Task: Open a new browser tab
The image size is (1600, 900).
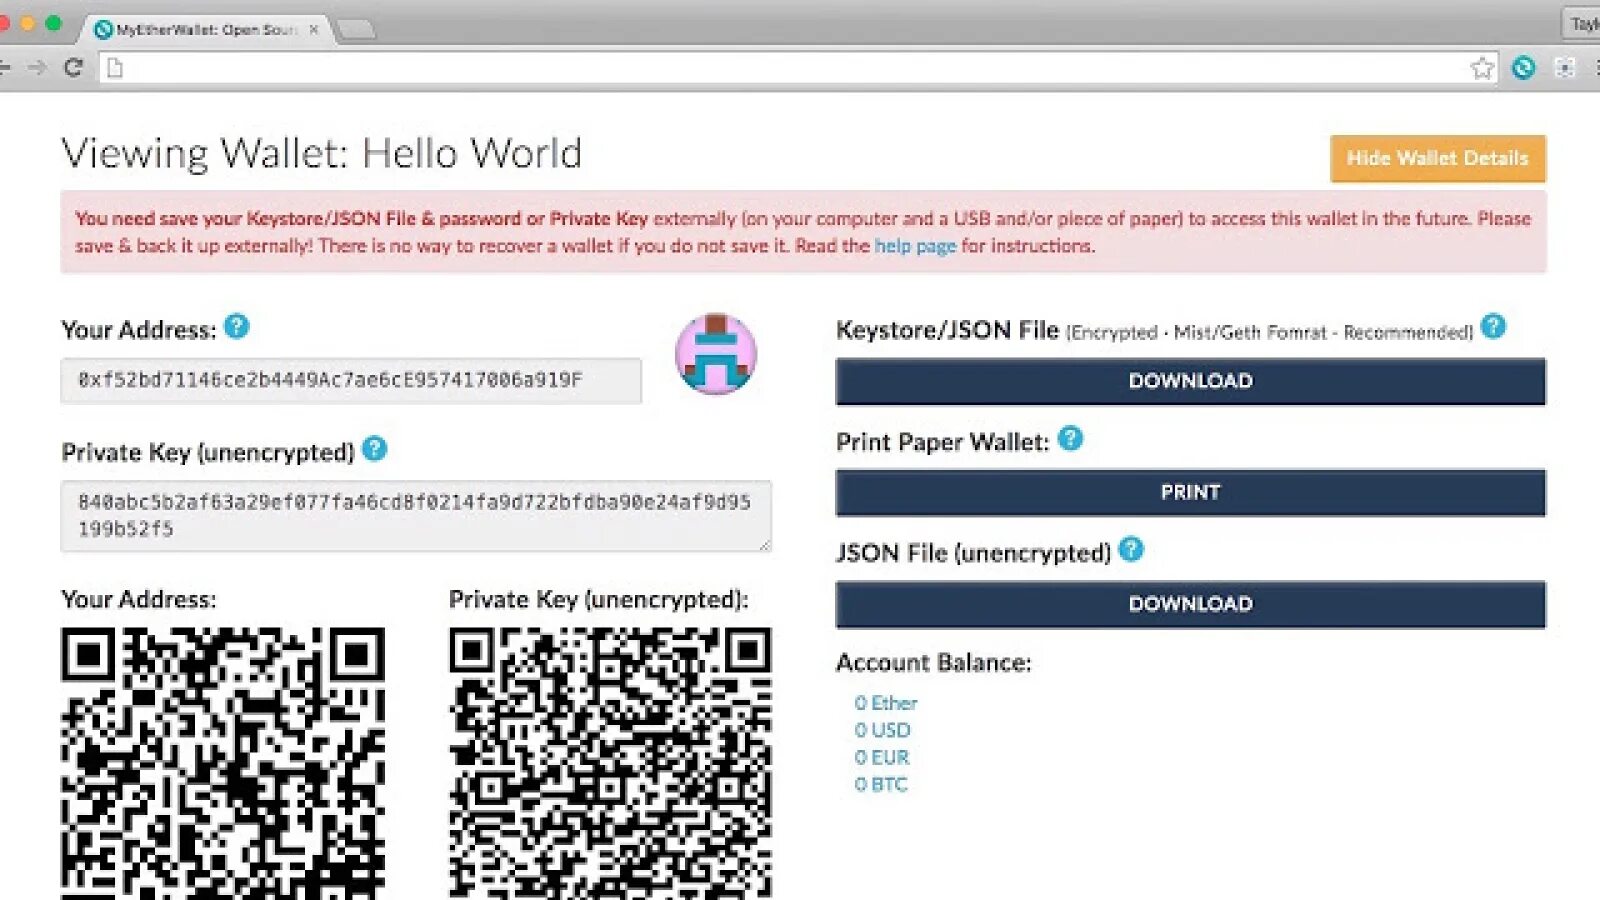Action: tap(356, 30)
